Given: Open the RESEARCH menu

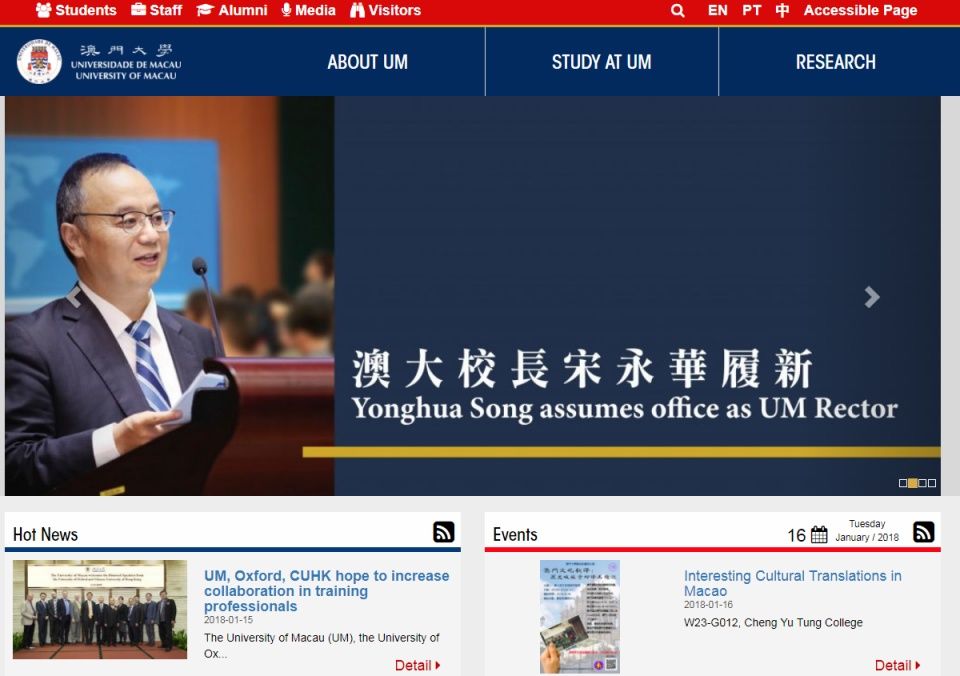Looking at the screenshot, I should pyautogui.click(x=836, y=61).
